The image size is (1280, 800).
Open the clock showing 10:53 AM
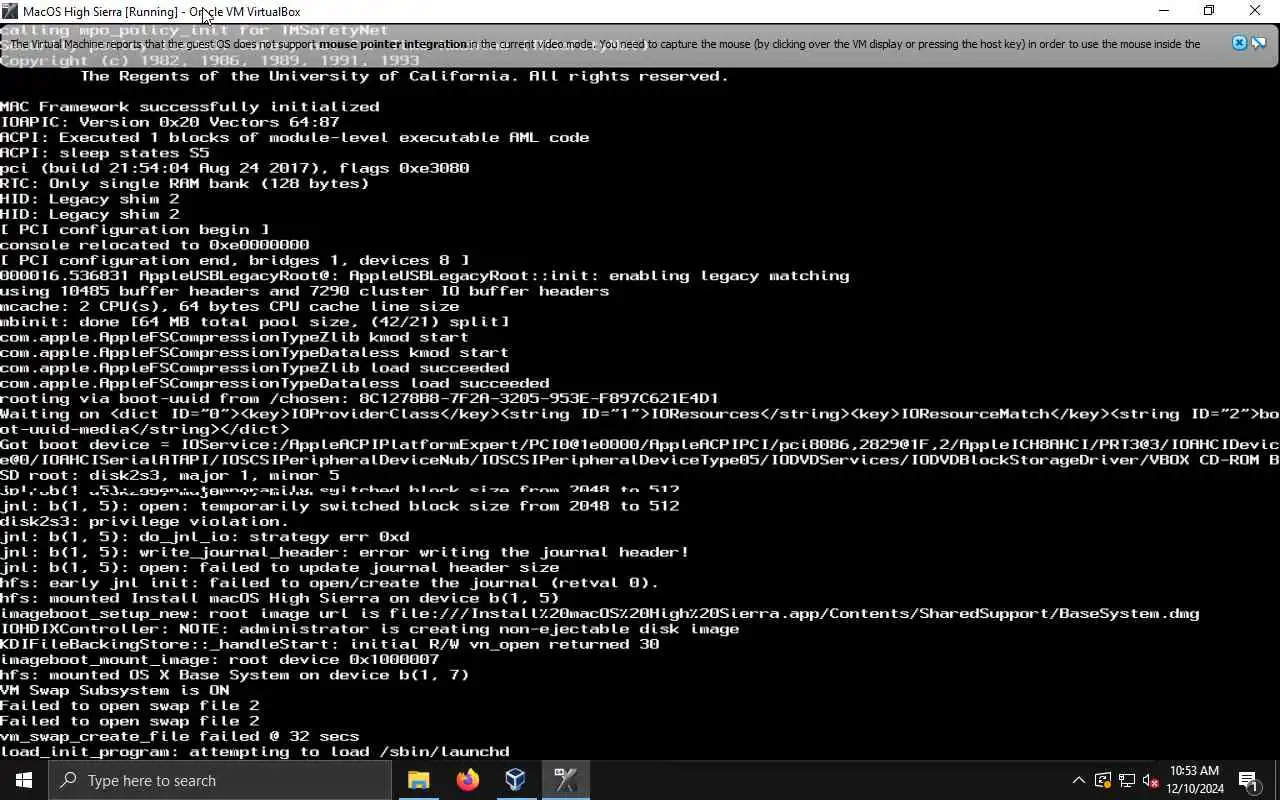click(x=1194, y=780)
